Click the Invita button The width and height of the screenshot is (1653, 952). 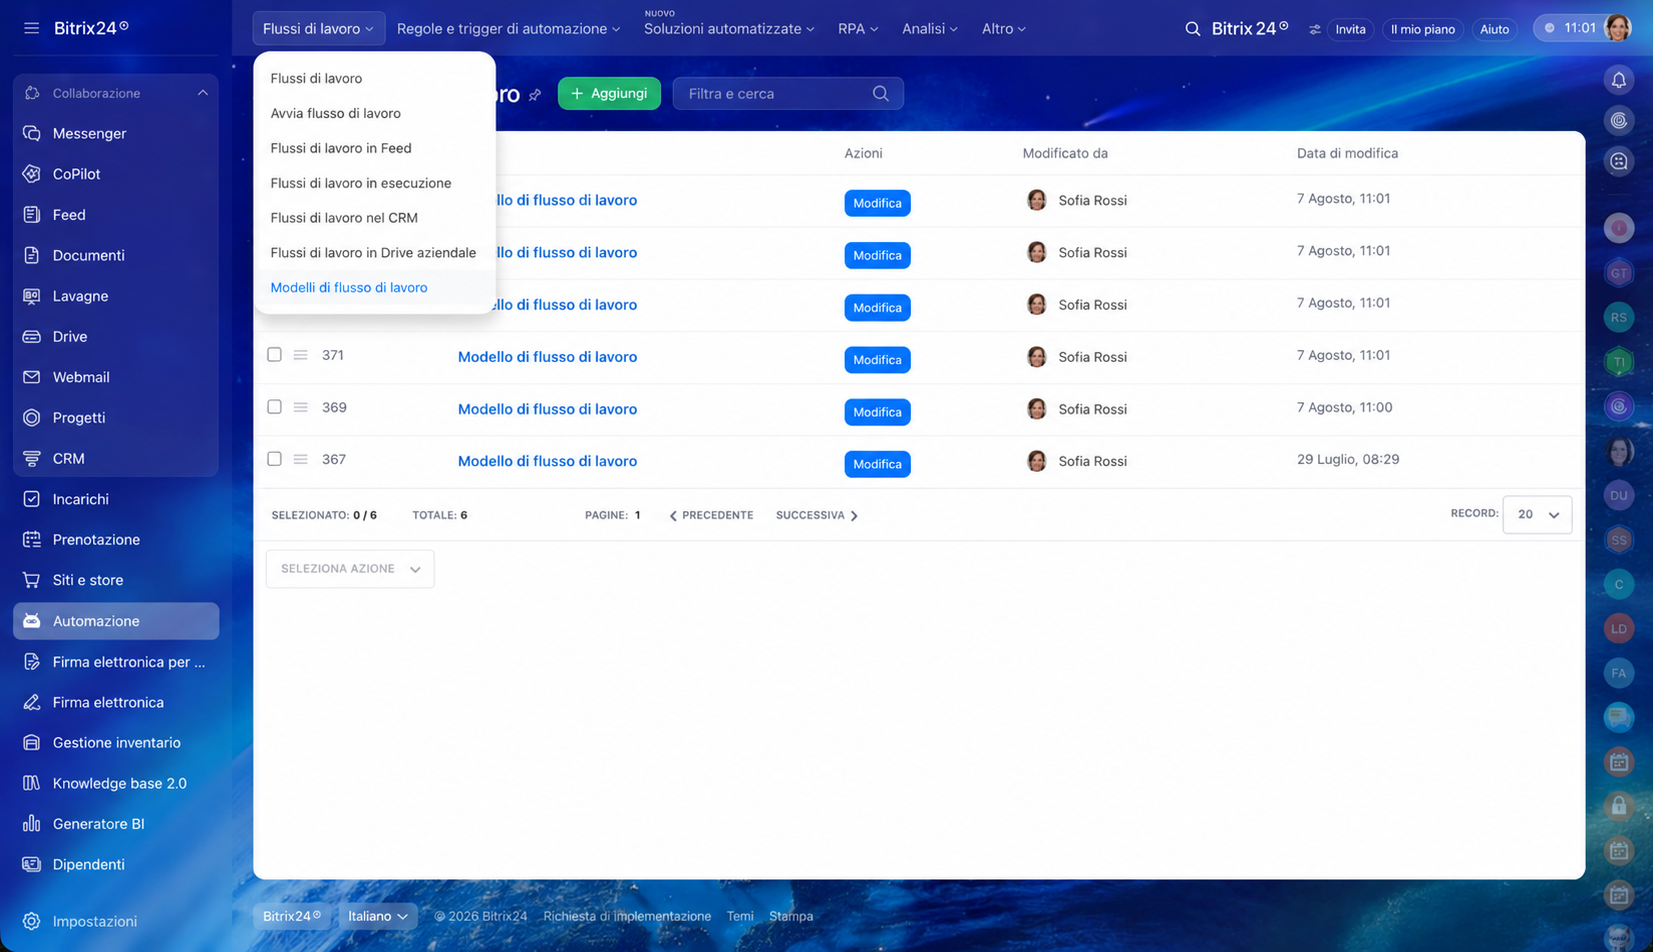pyautogui.click(x=1350, y=29)
